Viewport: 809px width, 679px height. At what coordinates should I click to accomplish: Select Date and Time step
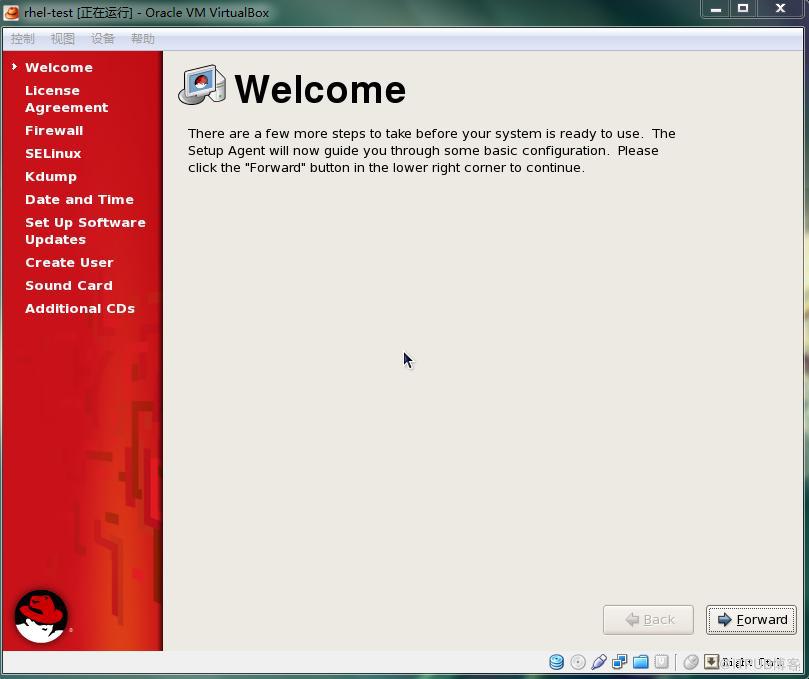[79, 200]
